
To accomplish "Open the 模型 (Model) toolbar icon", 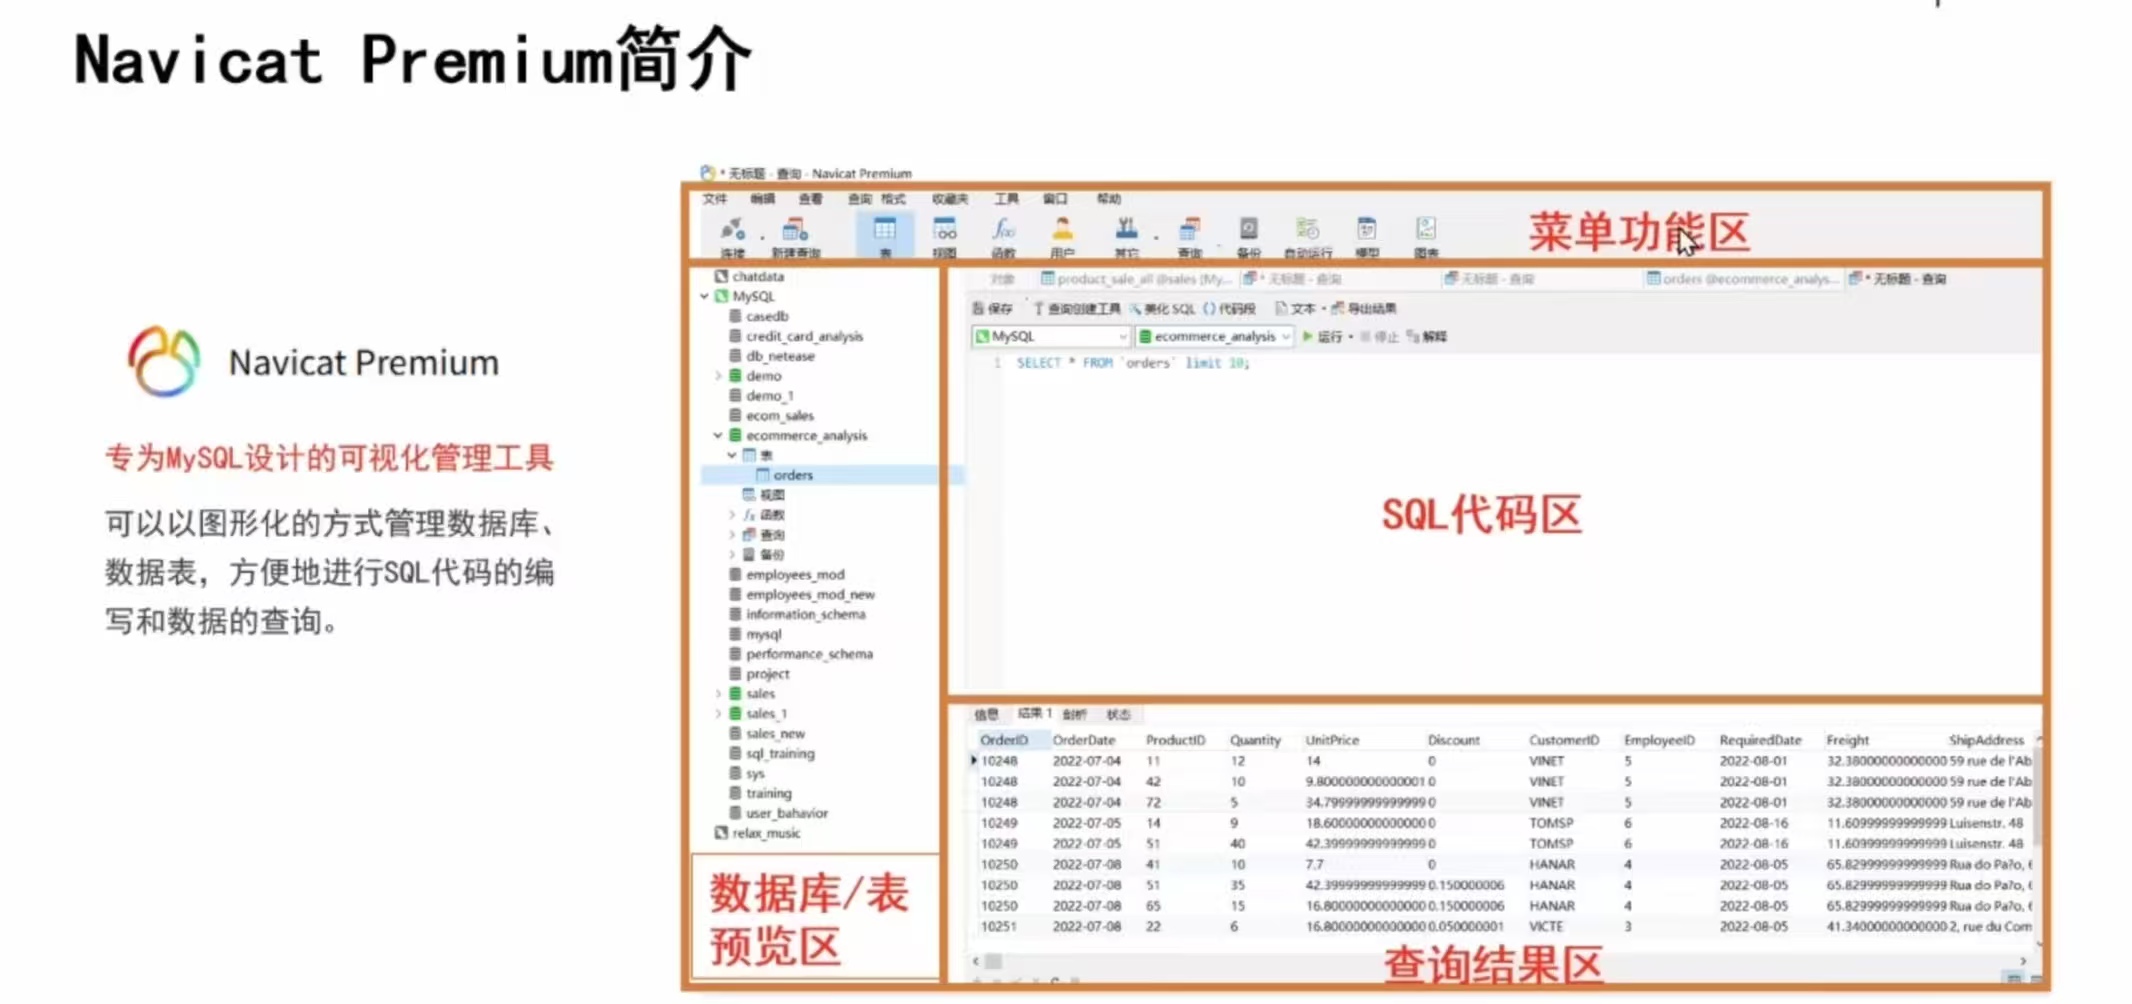I will click(x=1367, y=238).
